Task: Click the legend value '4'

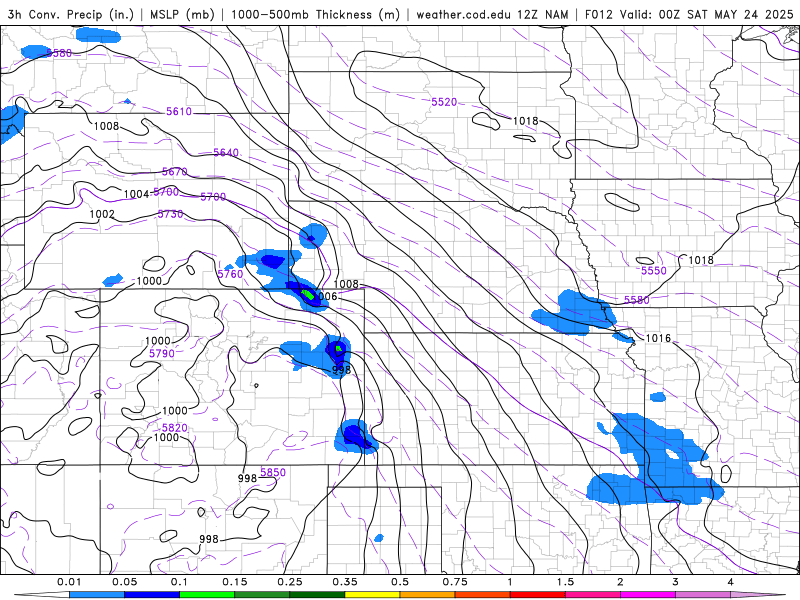Action: point(731,582)
